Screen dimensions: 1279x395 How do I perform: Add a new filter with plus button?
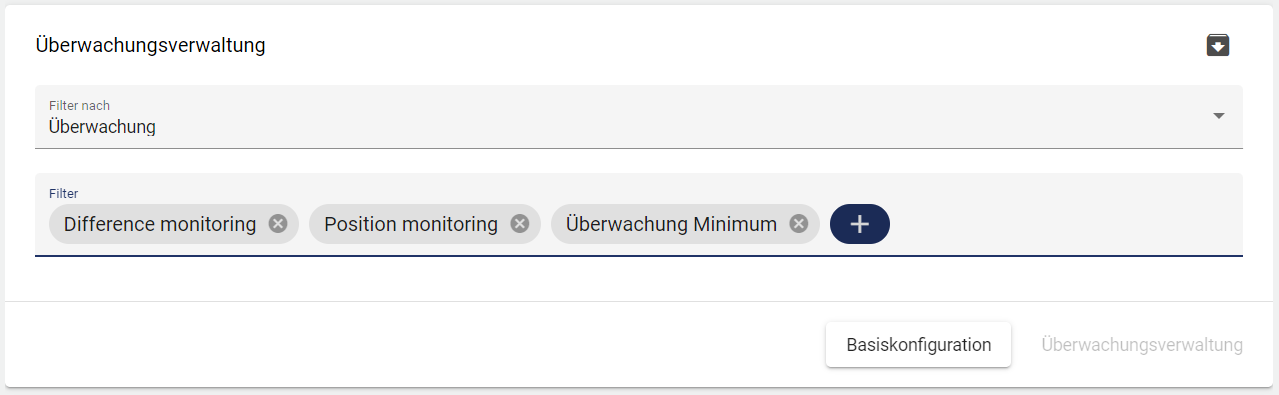pos(860,224)
